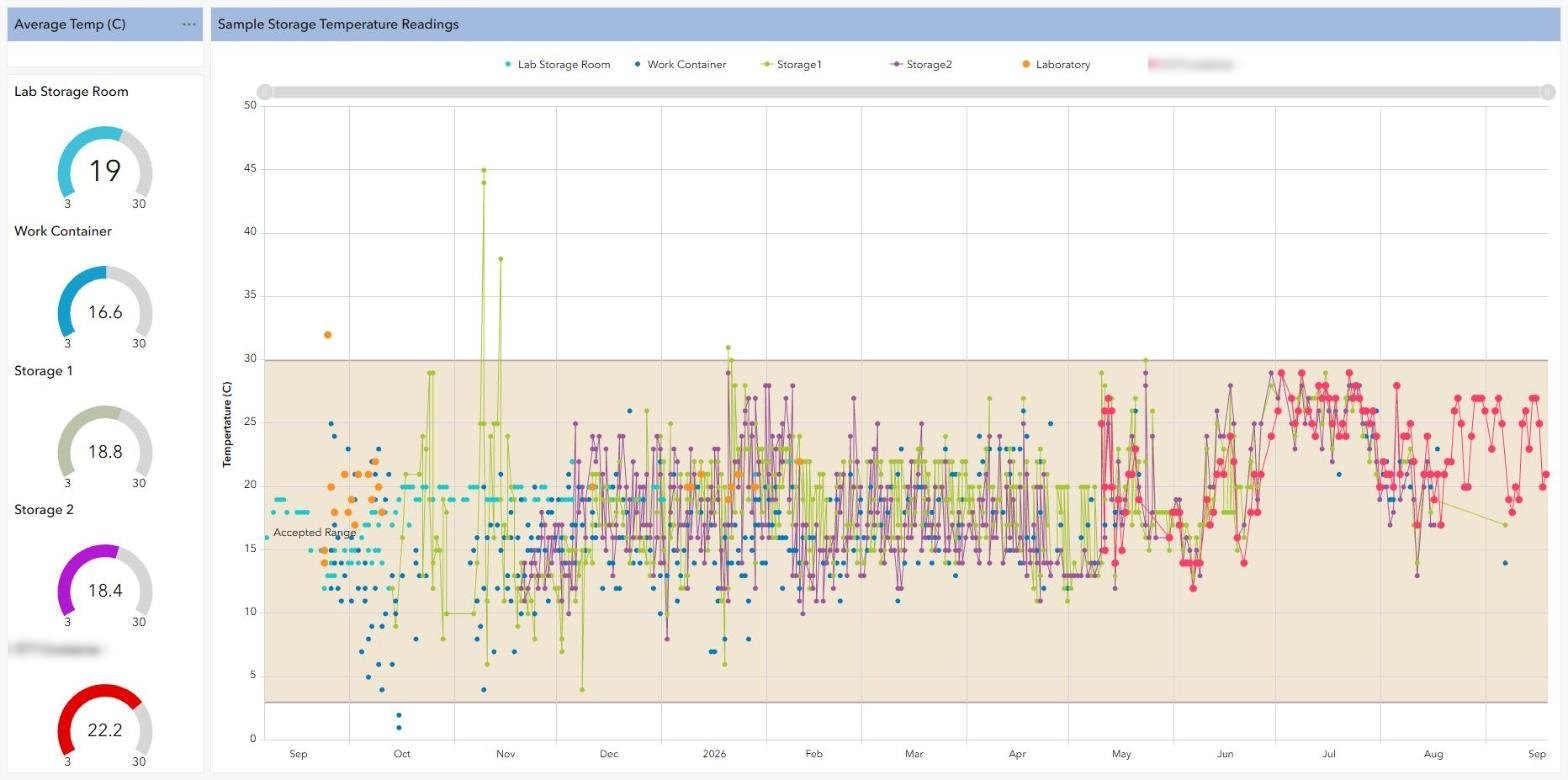
Task: Click the 'Nov' label on time axis
Action: click(506, 754)
